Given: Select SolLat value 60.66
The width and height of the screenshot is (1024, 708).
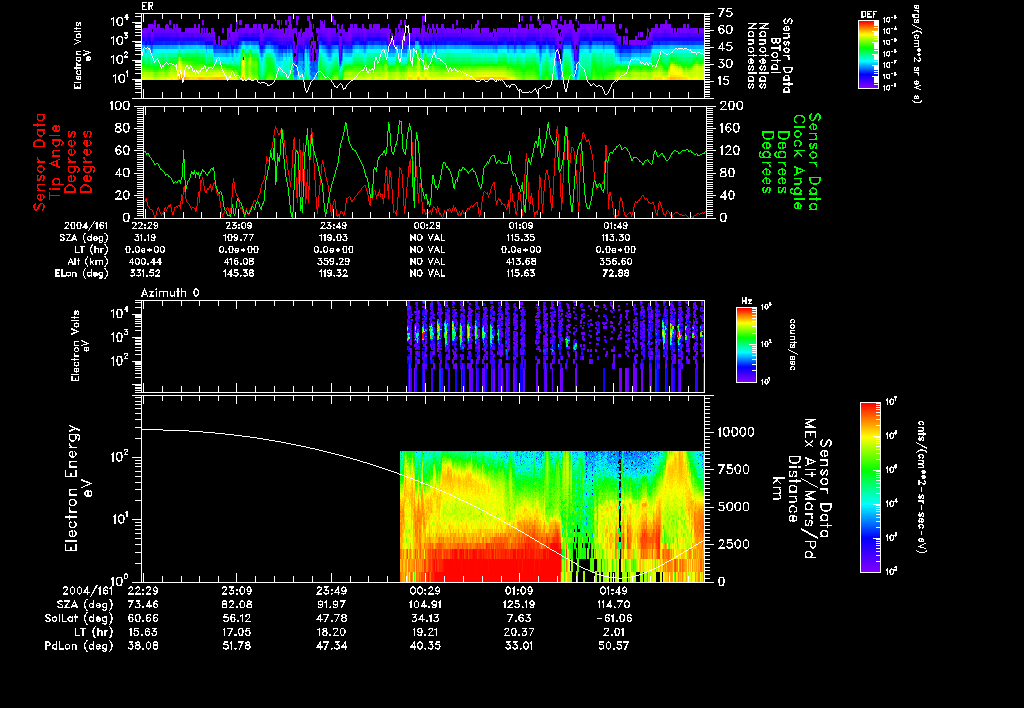Looking at the screenshot, I should click(144, 618).
